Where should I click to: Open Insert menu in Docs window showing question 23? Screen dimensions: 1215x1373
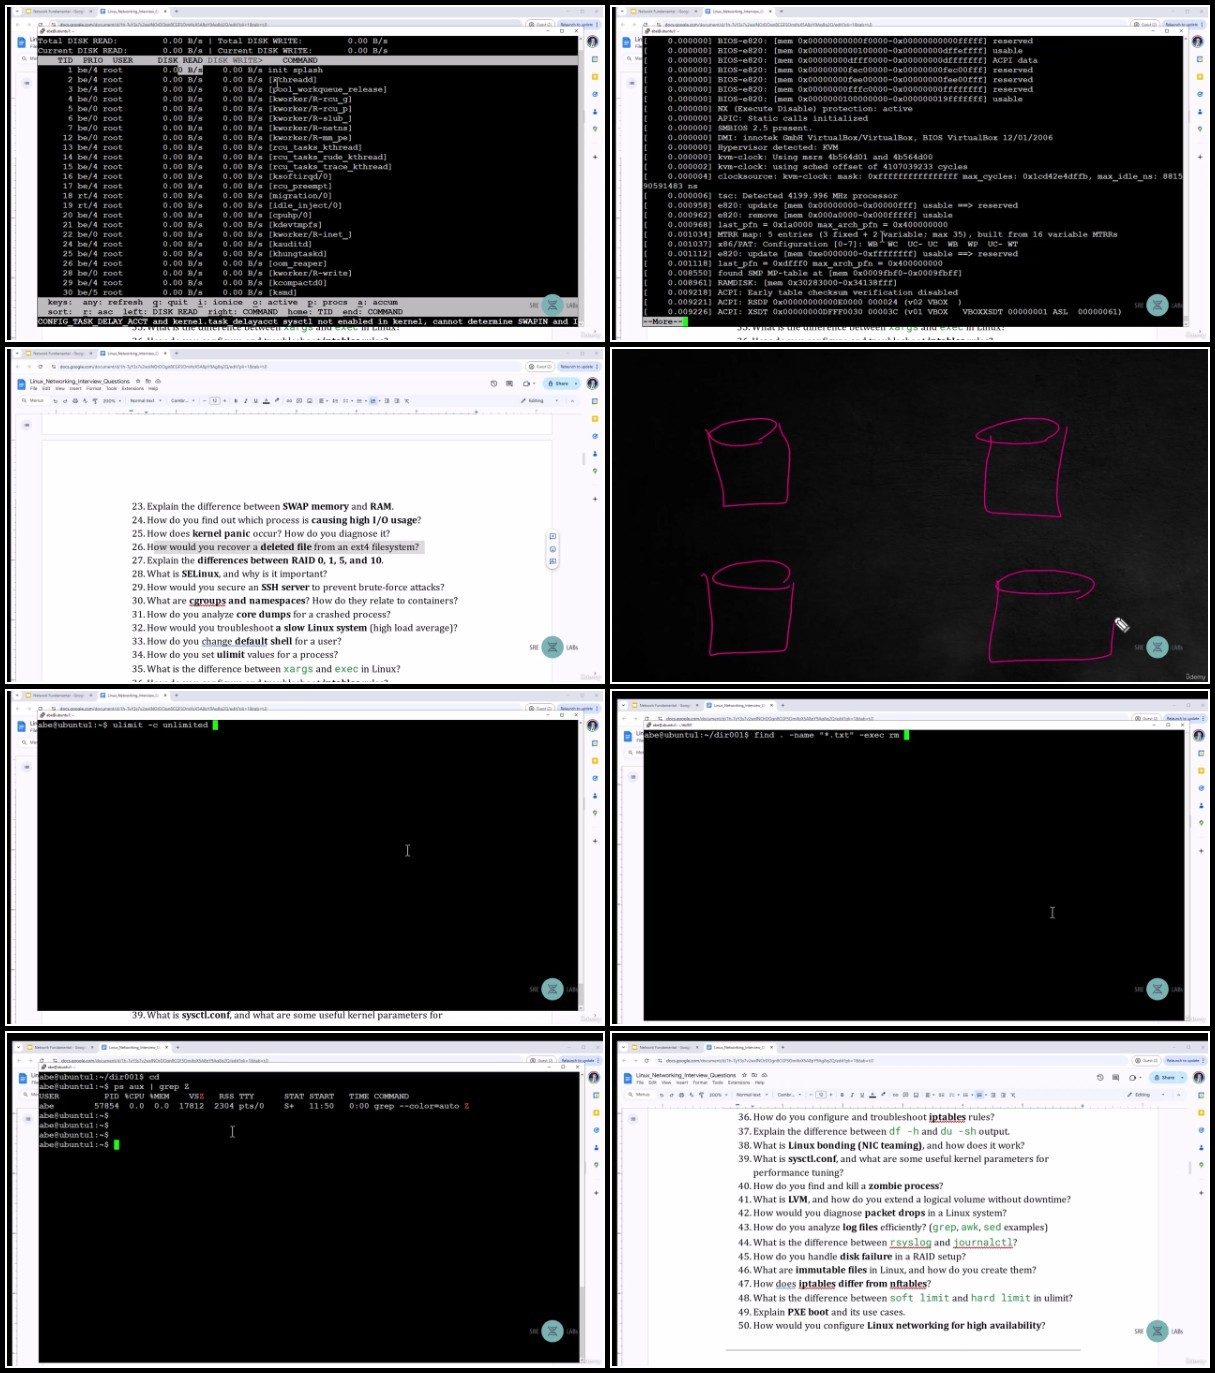[x=75, y=388]
